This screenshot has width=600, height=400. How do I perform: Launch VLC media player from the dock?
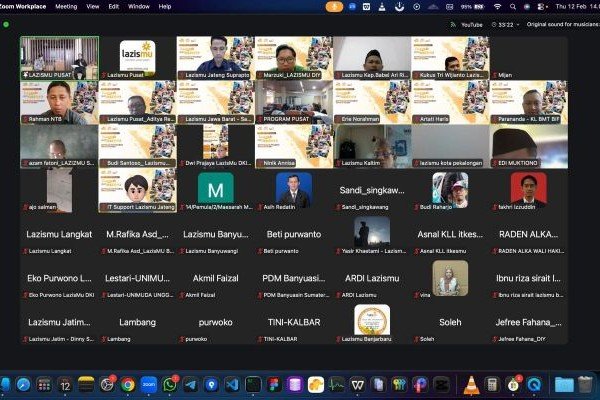coord(471,384)
